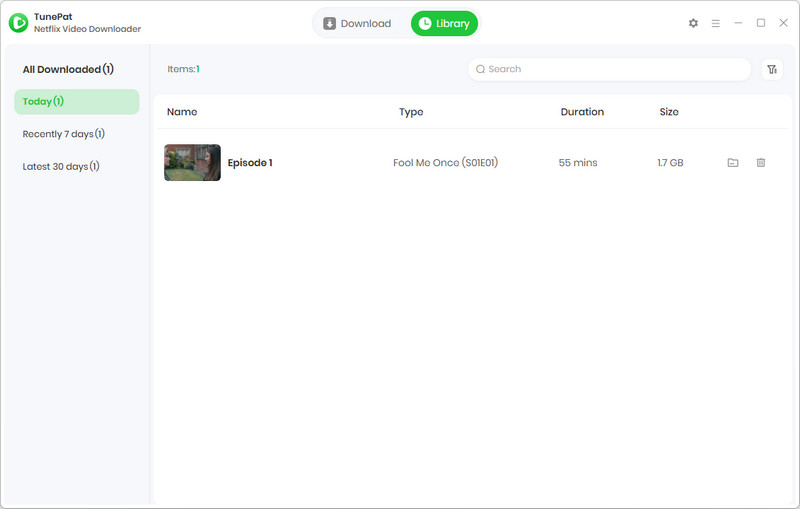Open Latest 30 days (1) filter
800x509 pixels.
click(61, 167)
